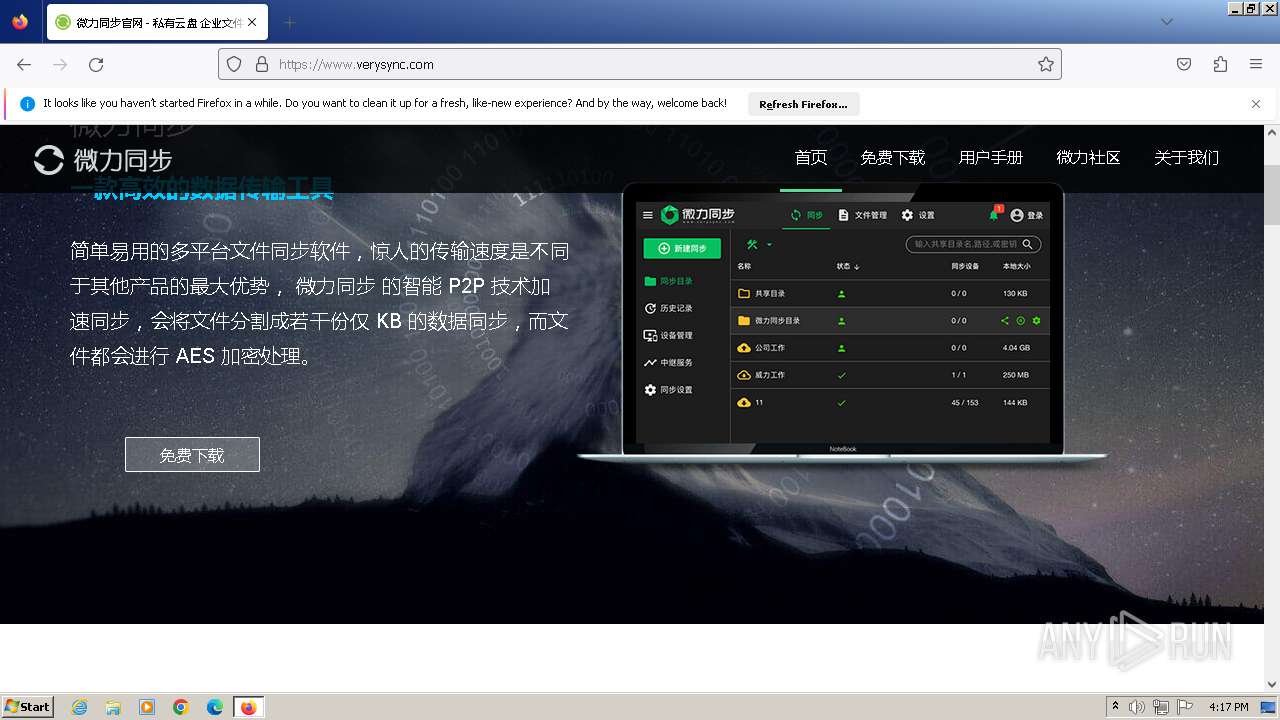Click the URL address field
Screen dimensions: 1280x720
640,64
